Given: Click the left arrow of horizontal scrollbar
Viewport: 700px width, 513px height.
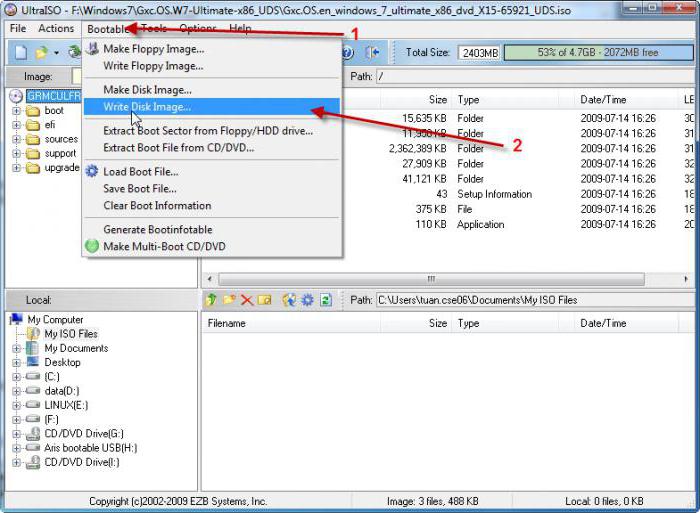Looking at the screenshot, I should pyautogui.click(x=210, y=279).
